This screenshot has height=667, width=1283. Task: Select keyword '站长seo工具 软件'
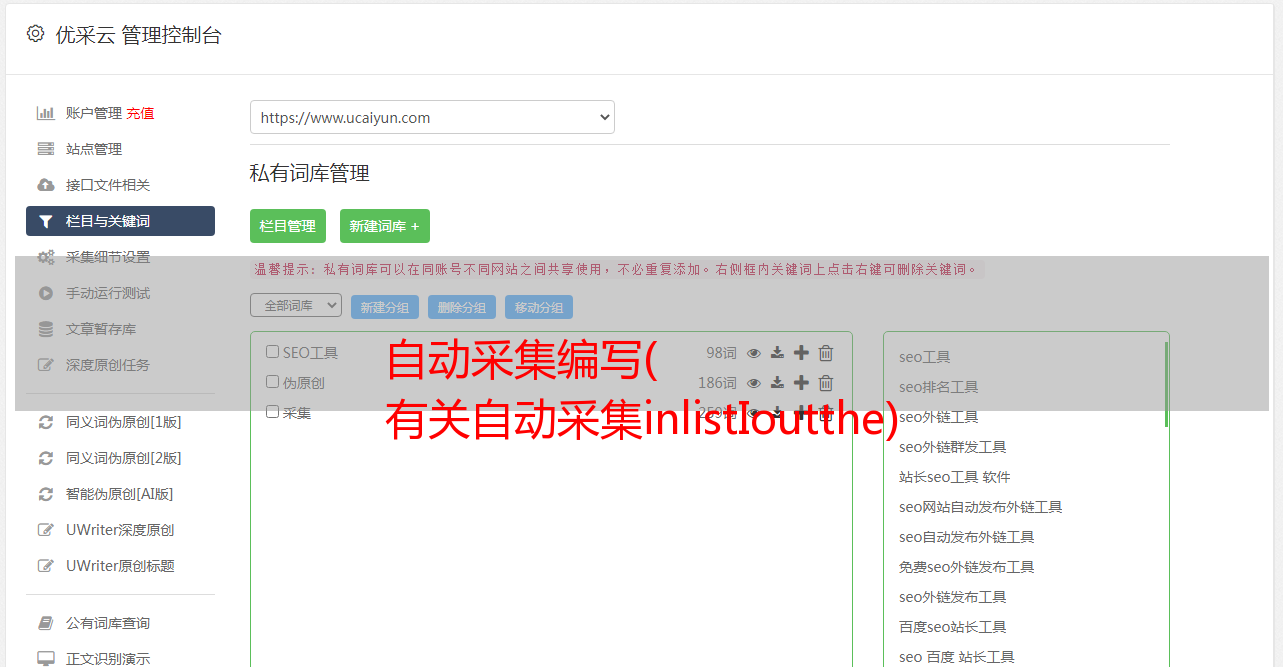click(954, 477)
